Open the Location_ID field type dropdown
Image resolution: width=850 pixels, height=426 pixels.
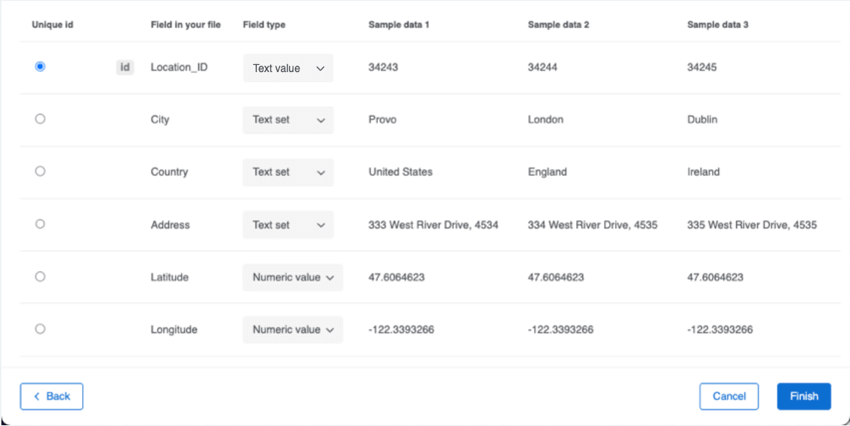click(x=288, y=68)
